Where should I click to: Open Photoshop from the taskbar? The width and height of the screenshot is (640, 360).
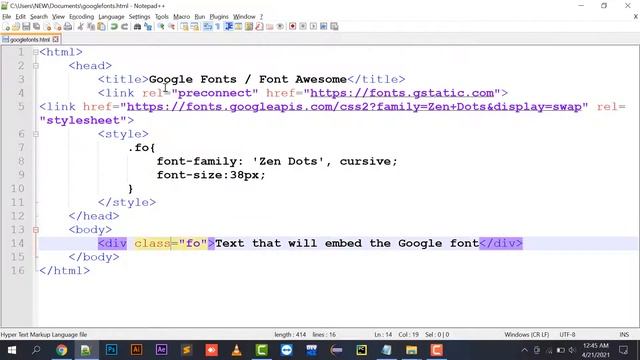click(111, 350)
